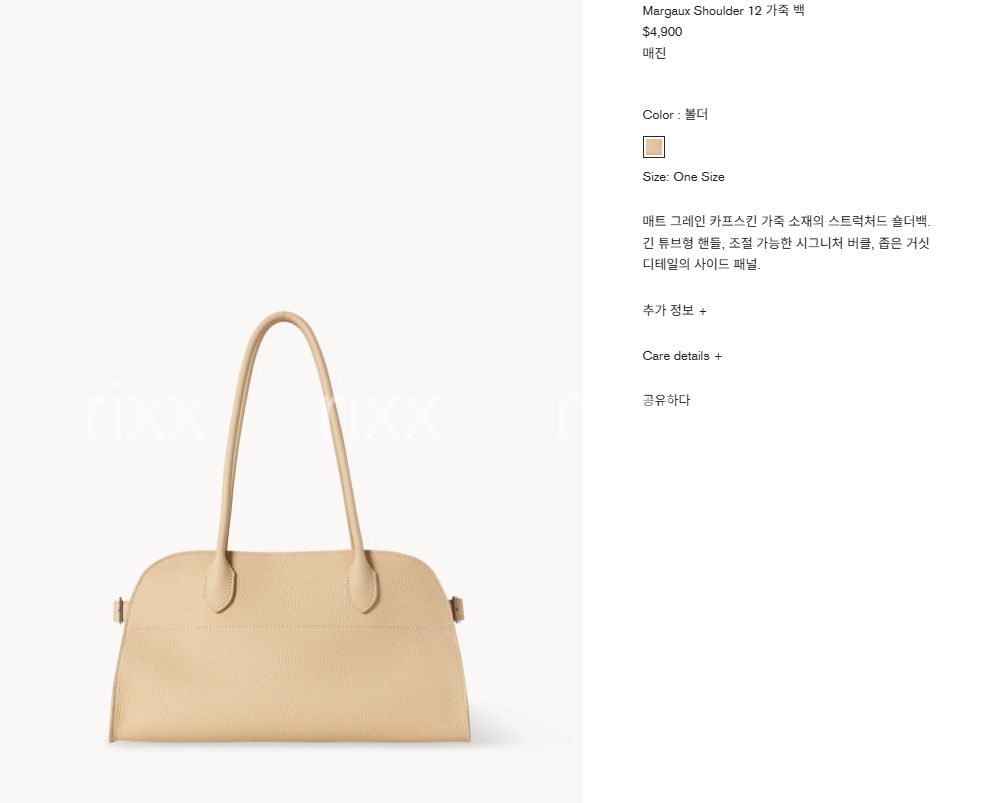Click the left side buckle on bag
The height and width of the screenshot is (803, 993).
(118, 610)
